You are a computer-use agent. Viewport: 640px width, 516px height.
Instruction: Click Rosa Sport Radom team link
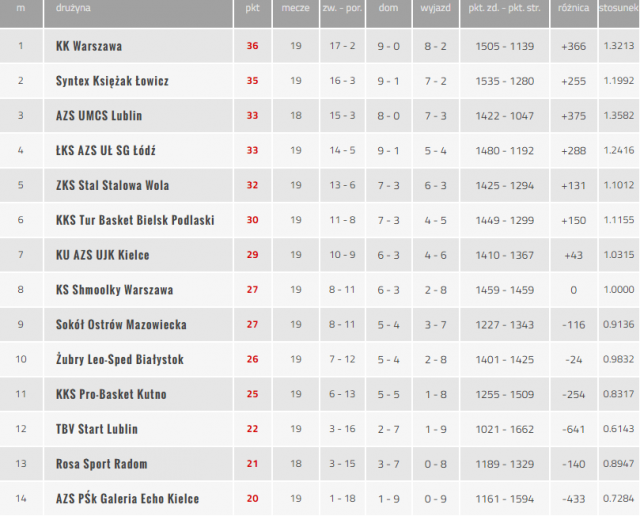(x=100, y=464)
